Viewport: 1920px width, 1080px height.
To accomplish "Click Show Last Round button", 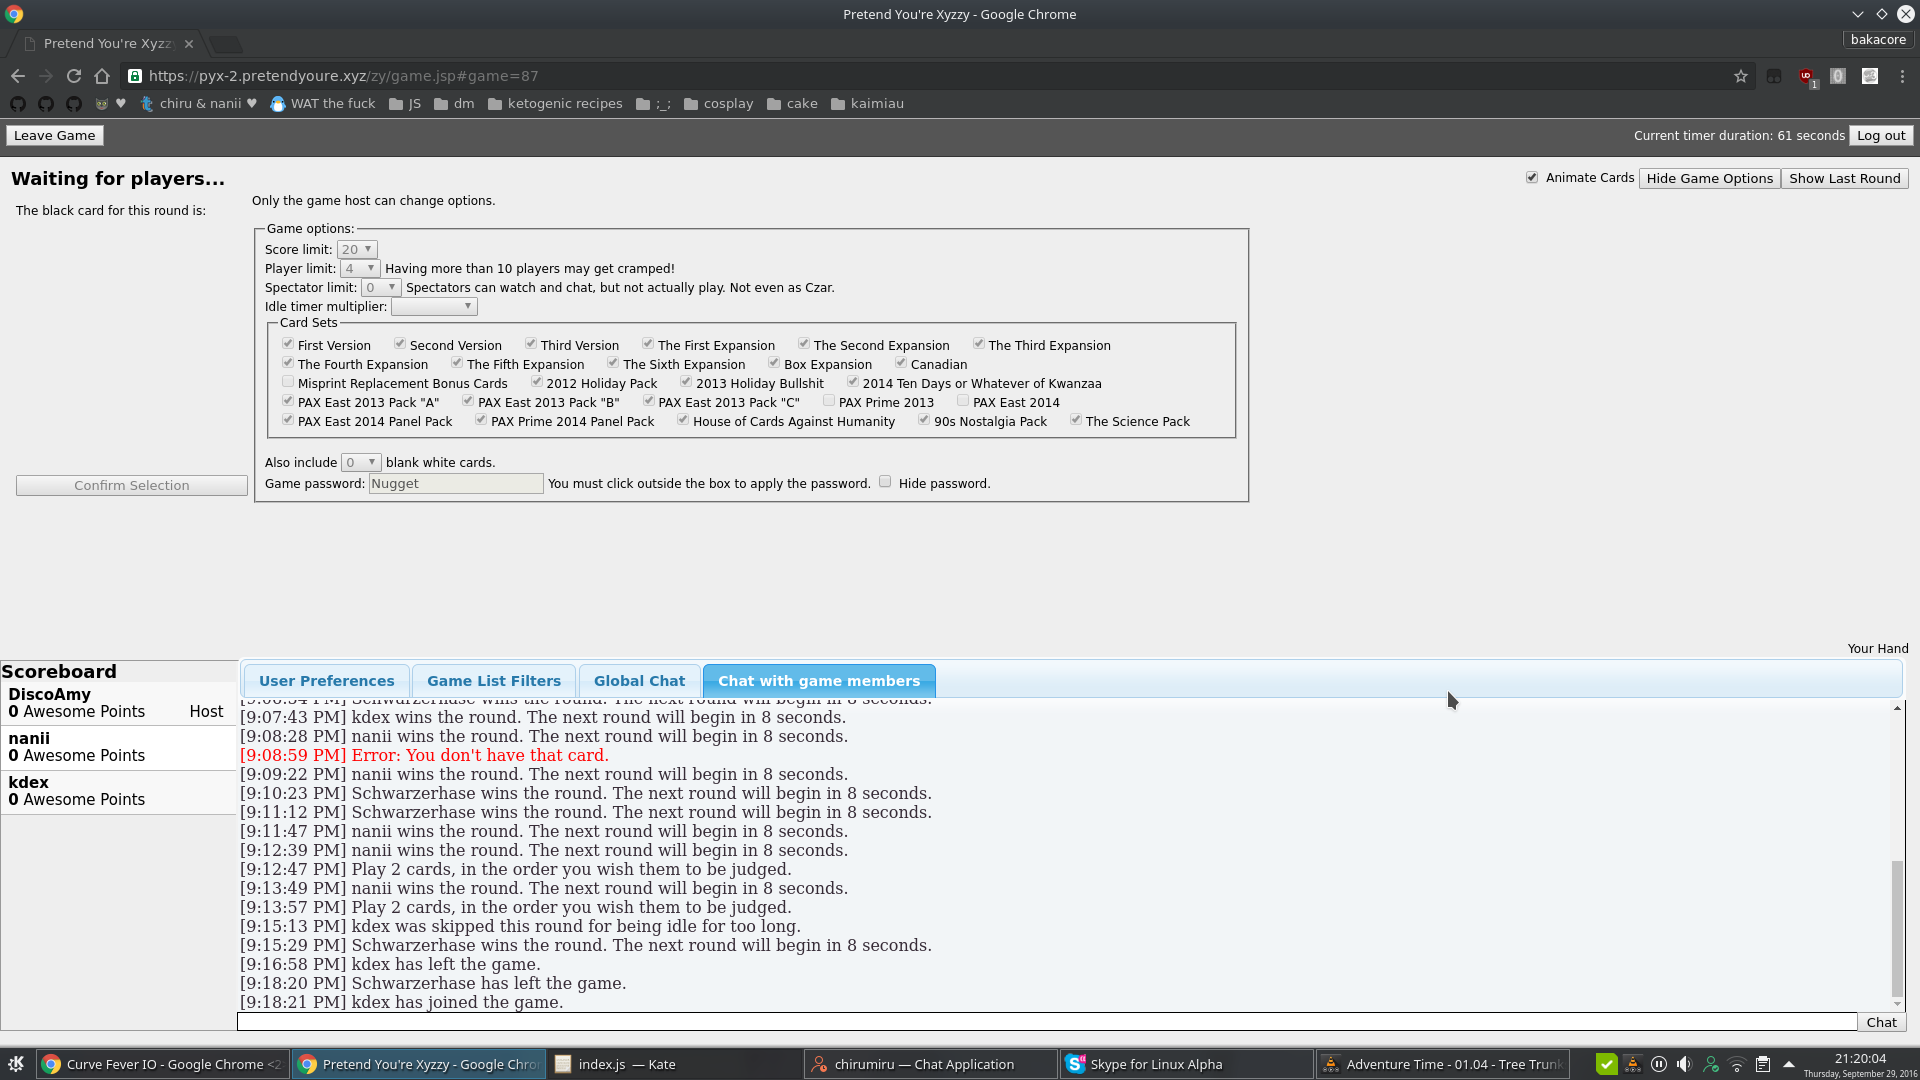I will 1844,179.
